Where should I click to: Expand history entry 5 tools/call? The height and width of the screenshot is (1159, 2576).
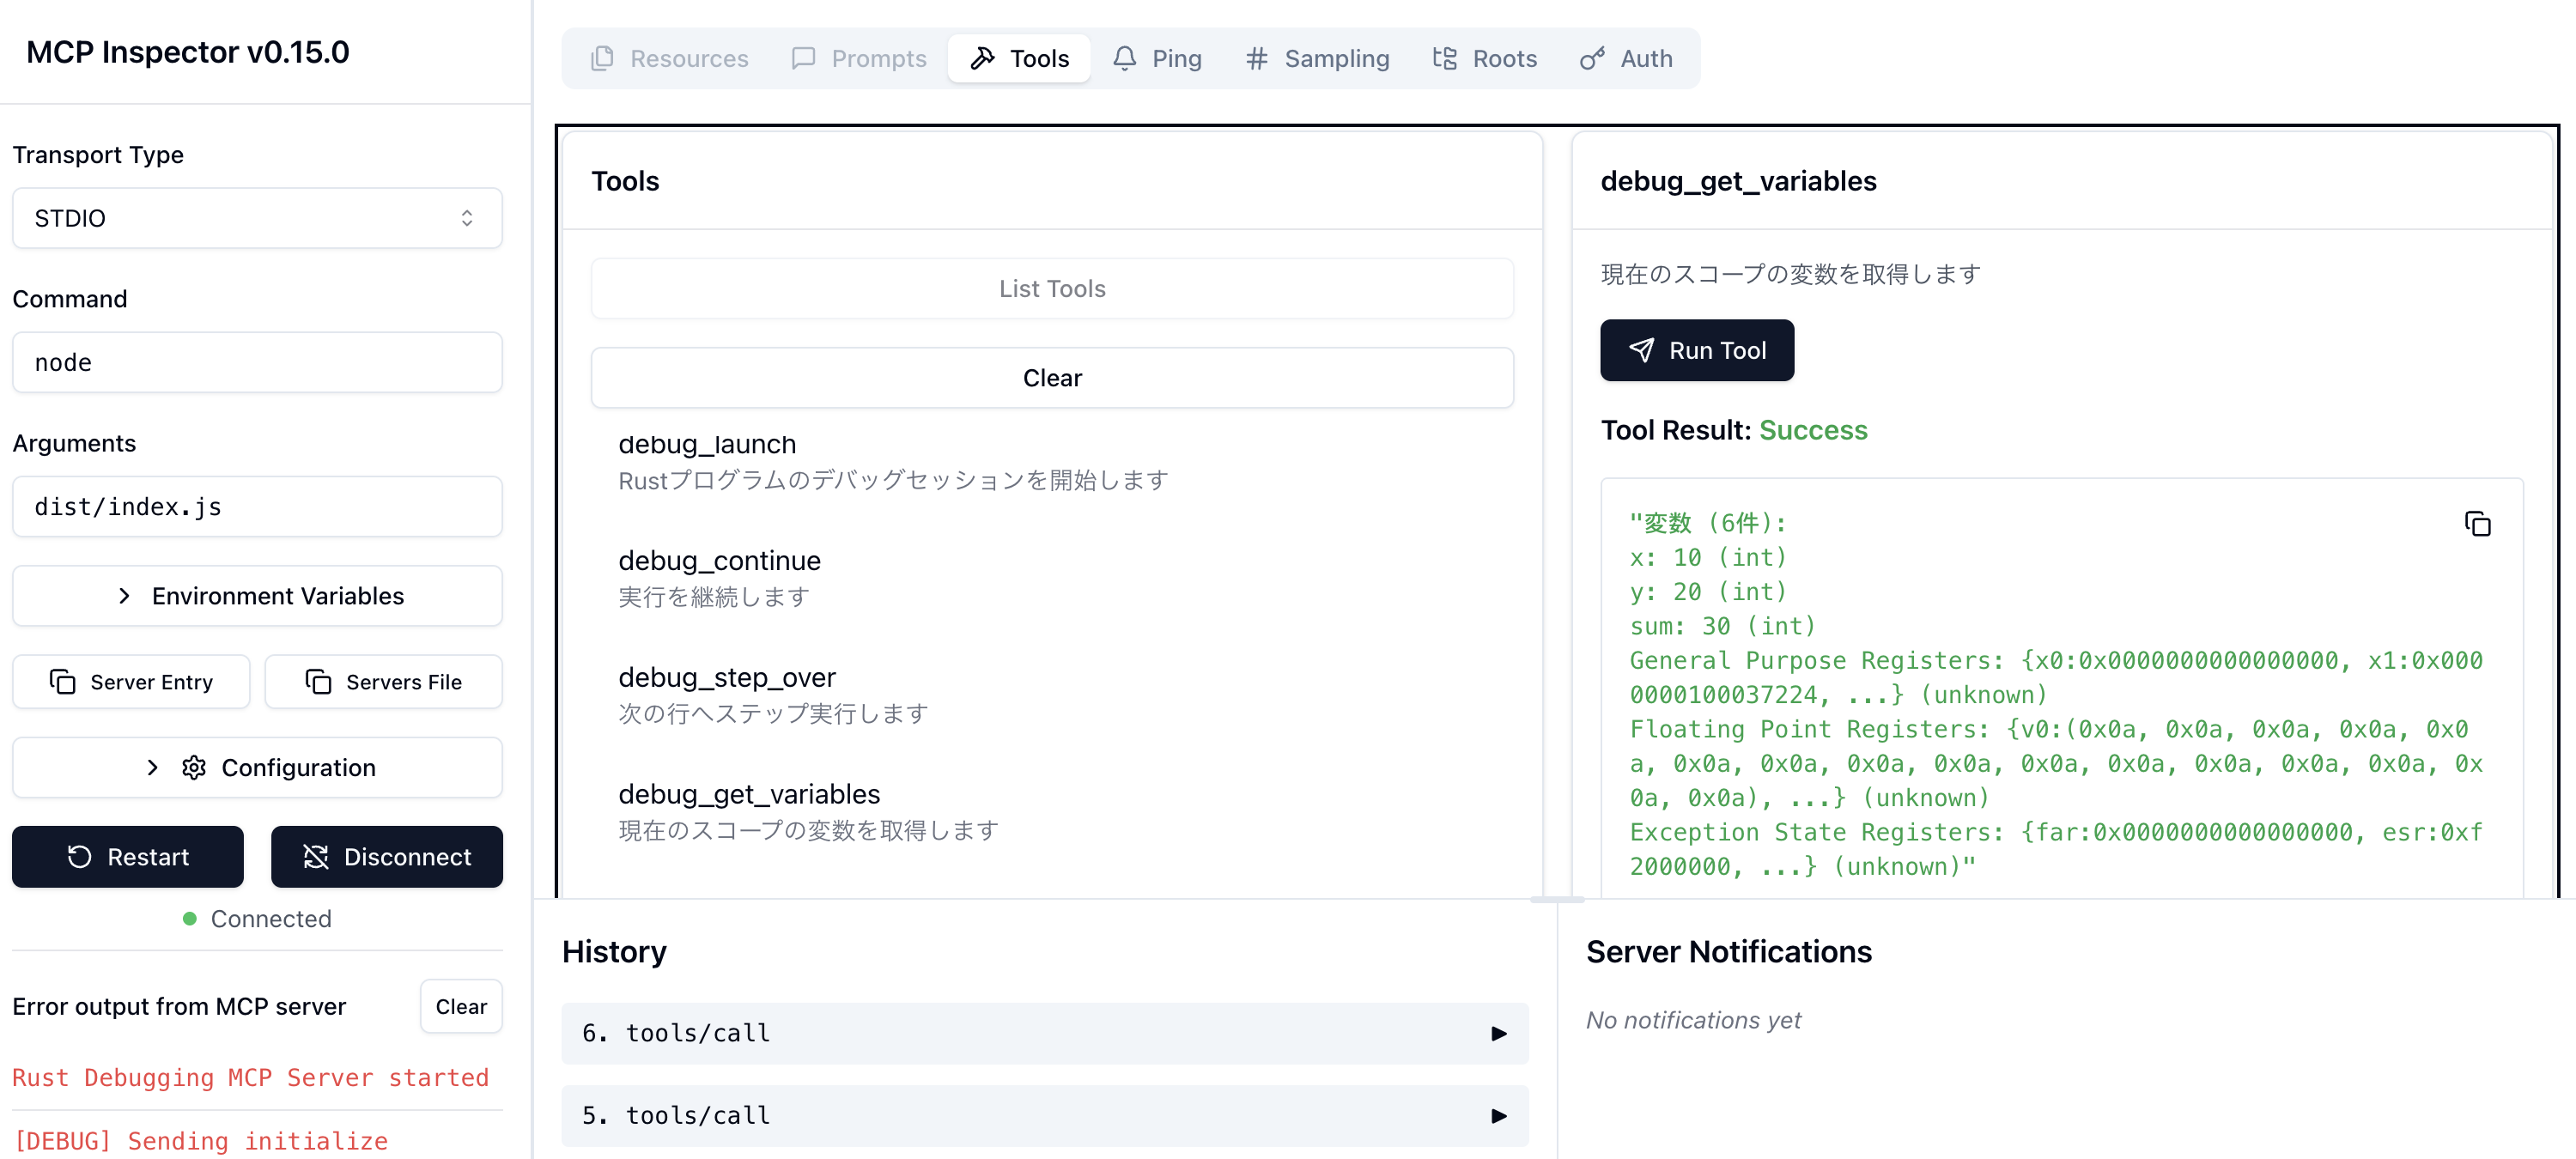point(1044,1115)
